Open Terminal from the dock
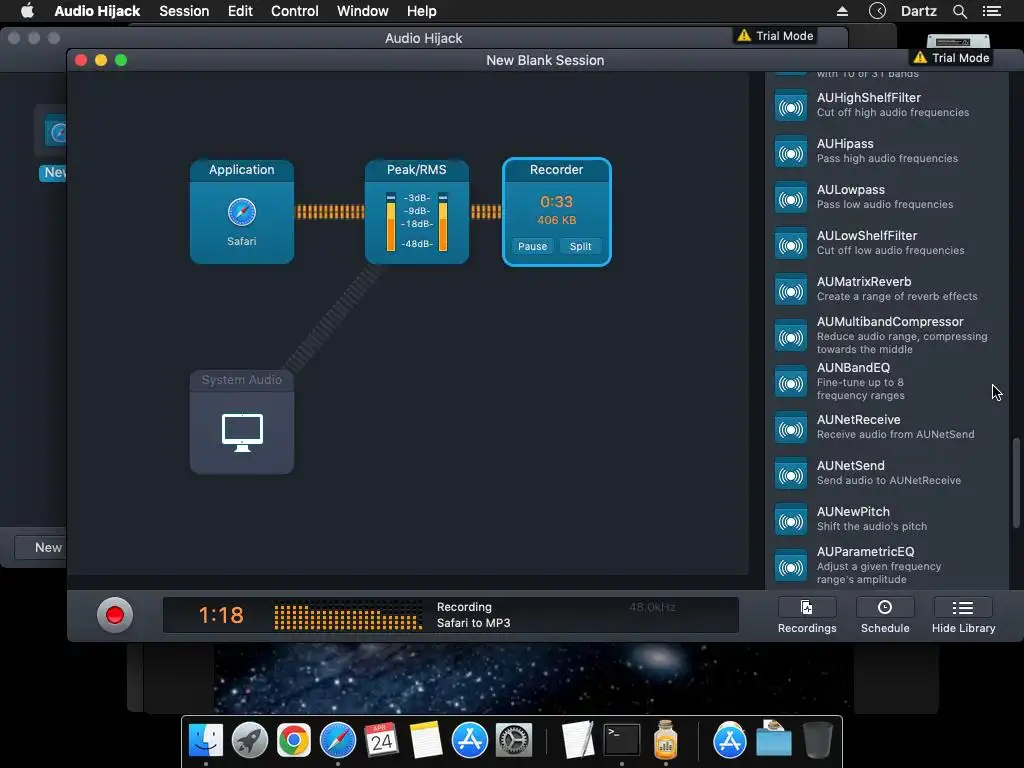 coord(622,741)
